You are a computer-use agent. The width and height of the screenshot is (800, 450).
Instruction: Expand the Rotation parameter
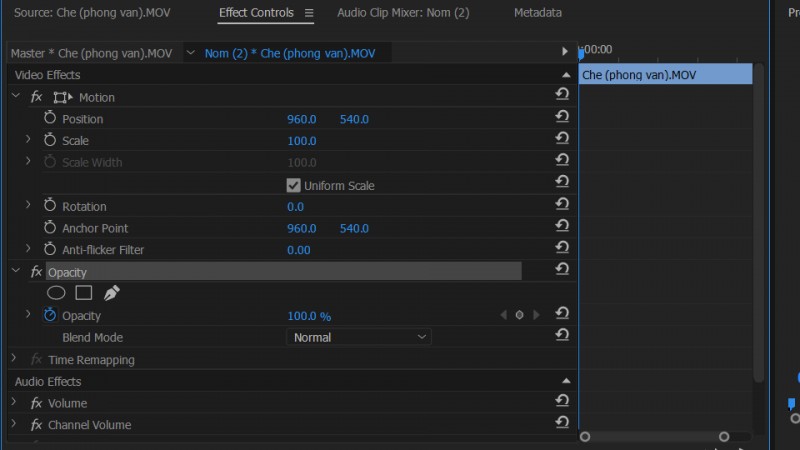click(28, 205)
